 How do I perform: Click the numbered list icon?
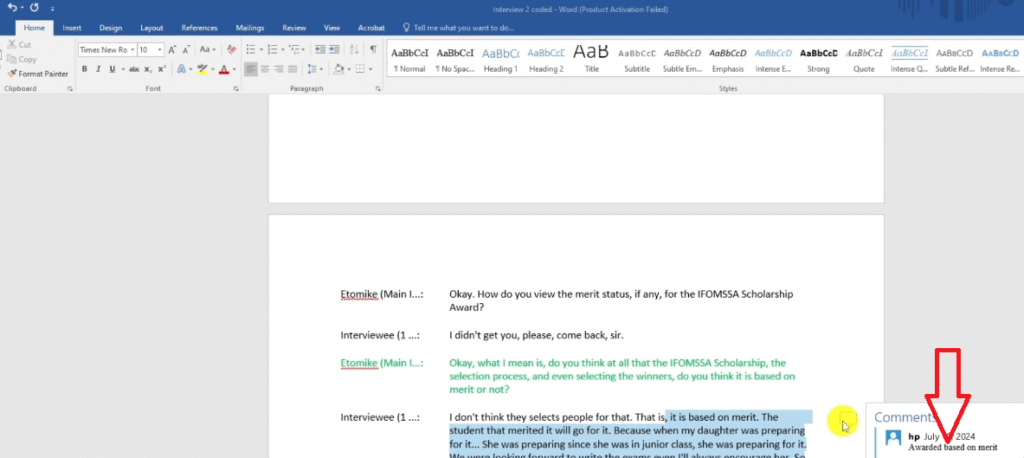click(272, 49)
